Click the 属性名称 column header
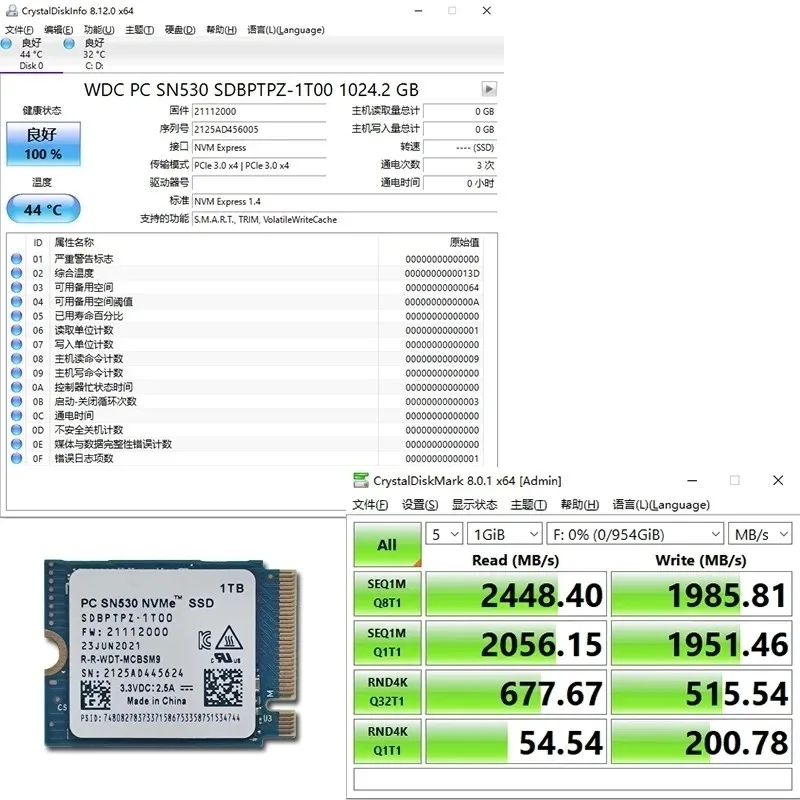This screenshot has height=800, width=800. 74,242
